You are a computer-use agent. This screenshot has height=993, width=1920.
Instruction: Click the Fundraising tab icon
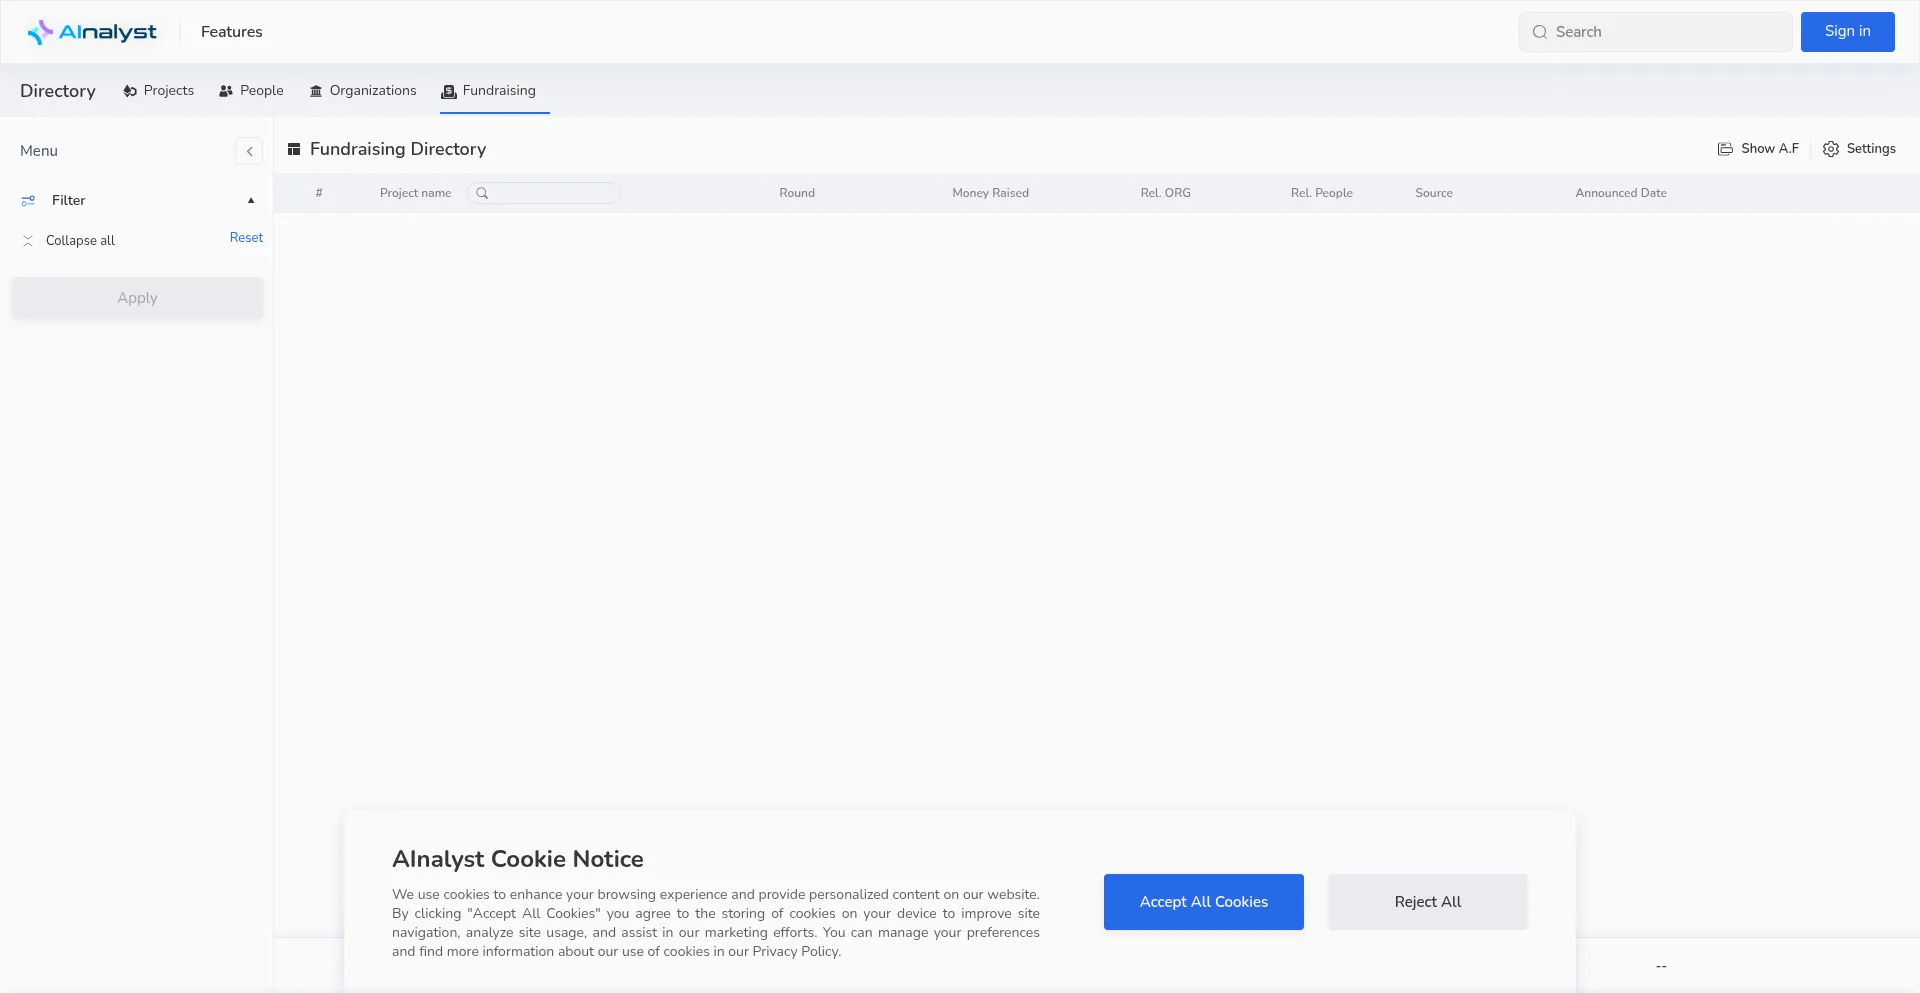(449, 91)
